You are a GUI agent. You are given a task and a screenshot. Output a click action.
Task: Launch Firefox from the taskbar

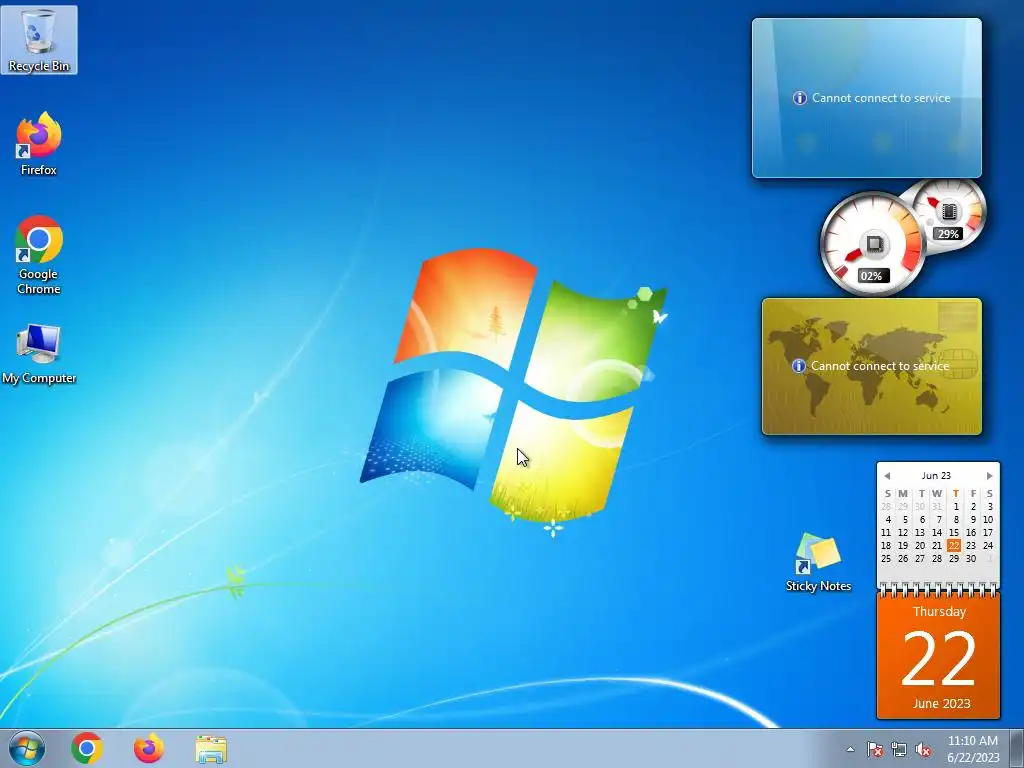pos(149,748)
